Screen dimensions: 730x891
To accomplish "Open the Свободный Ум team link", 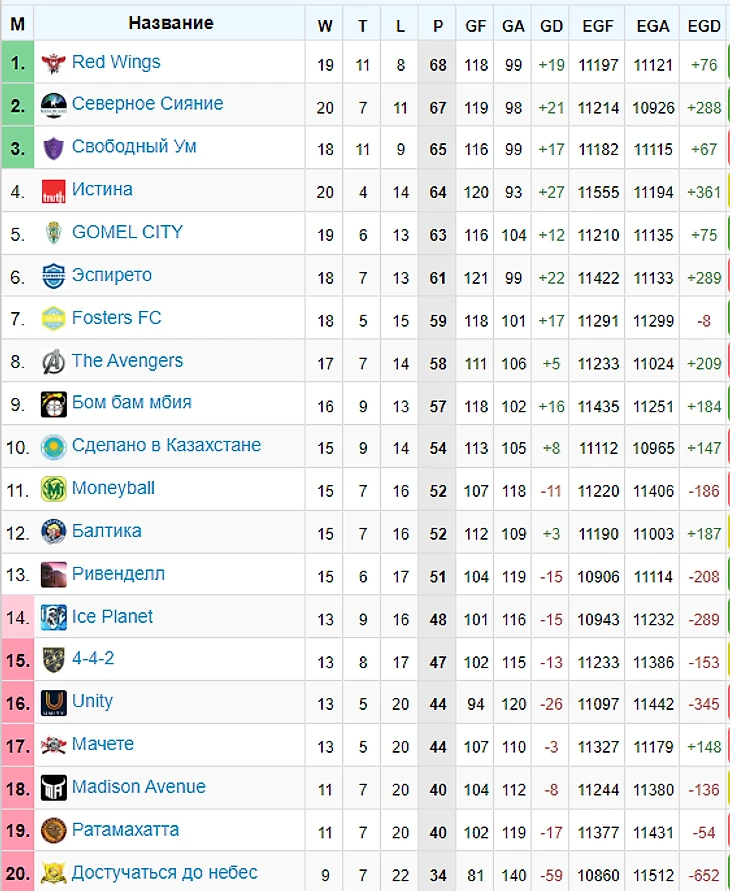I will [134, 147].
